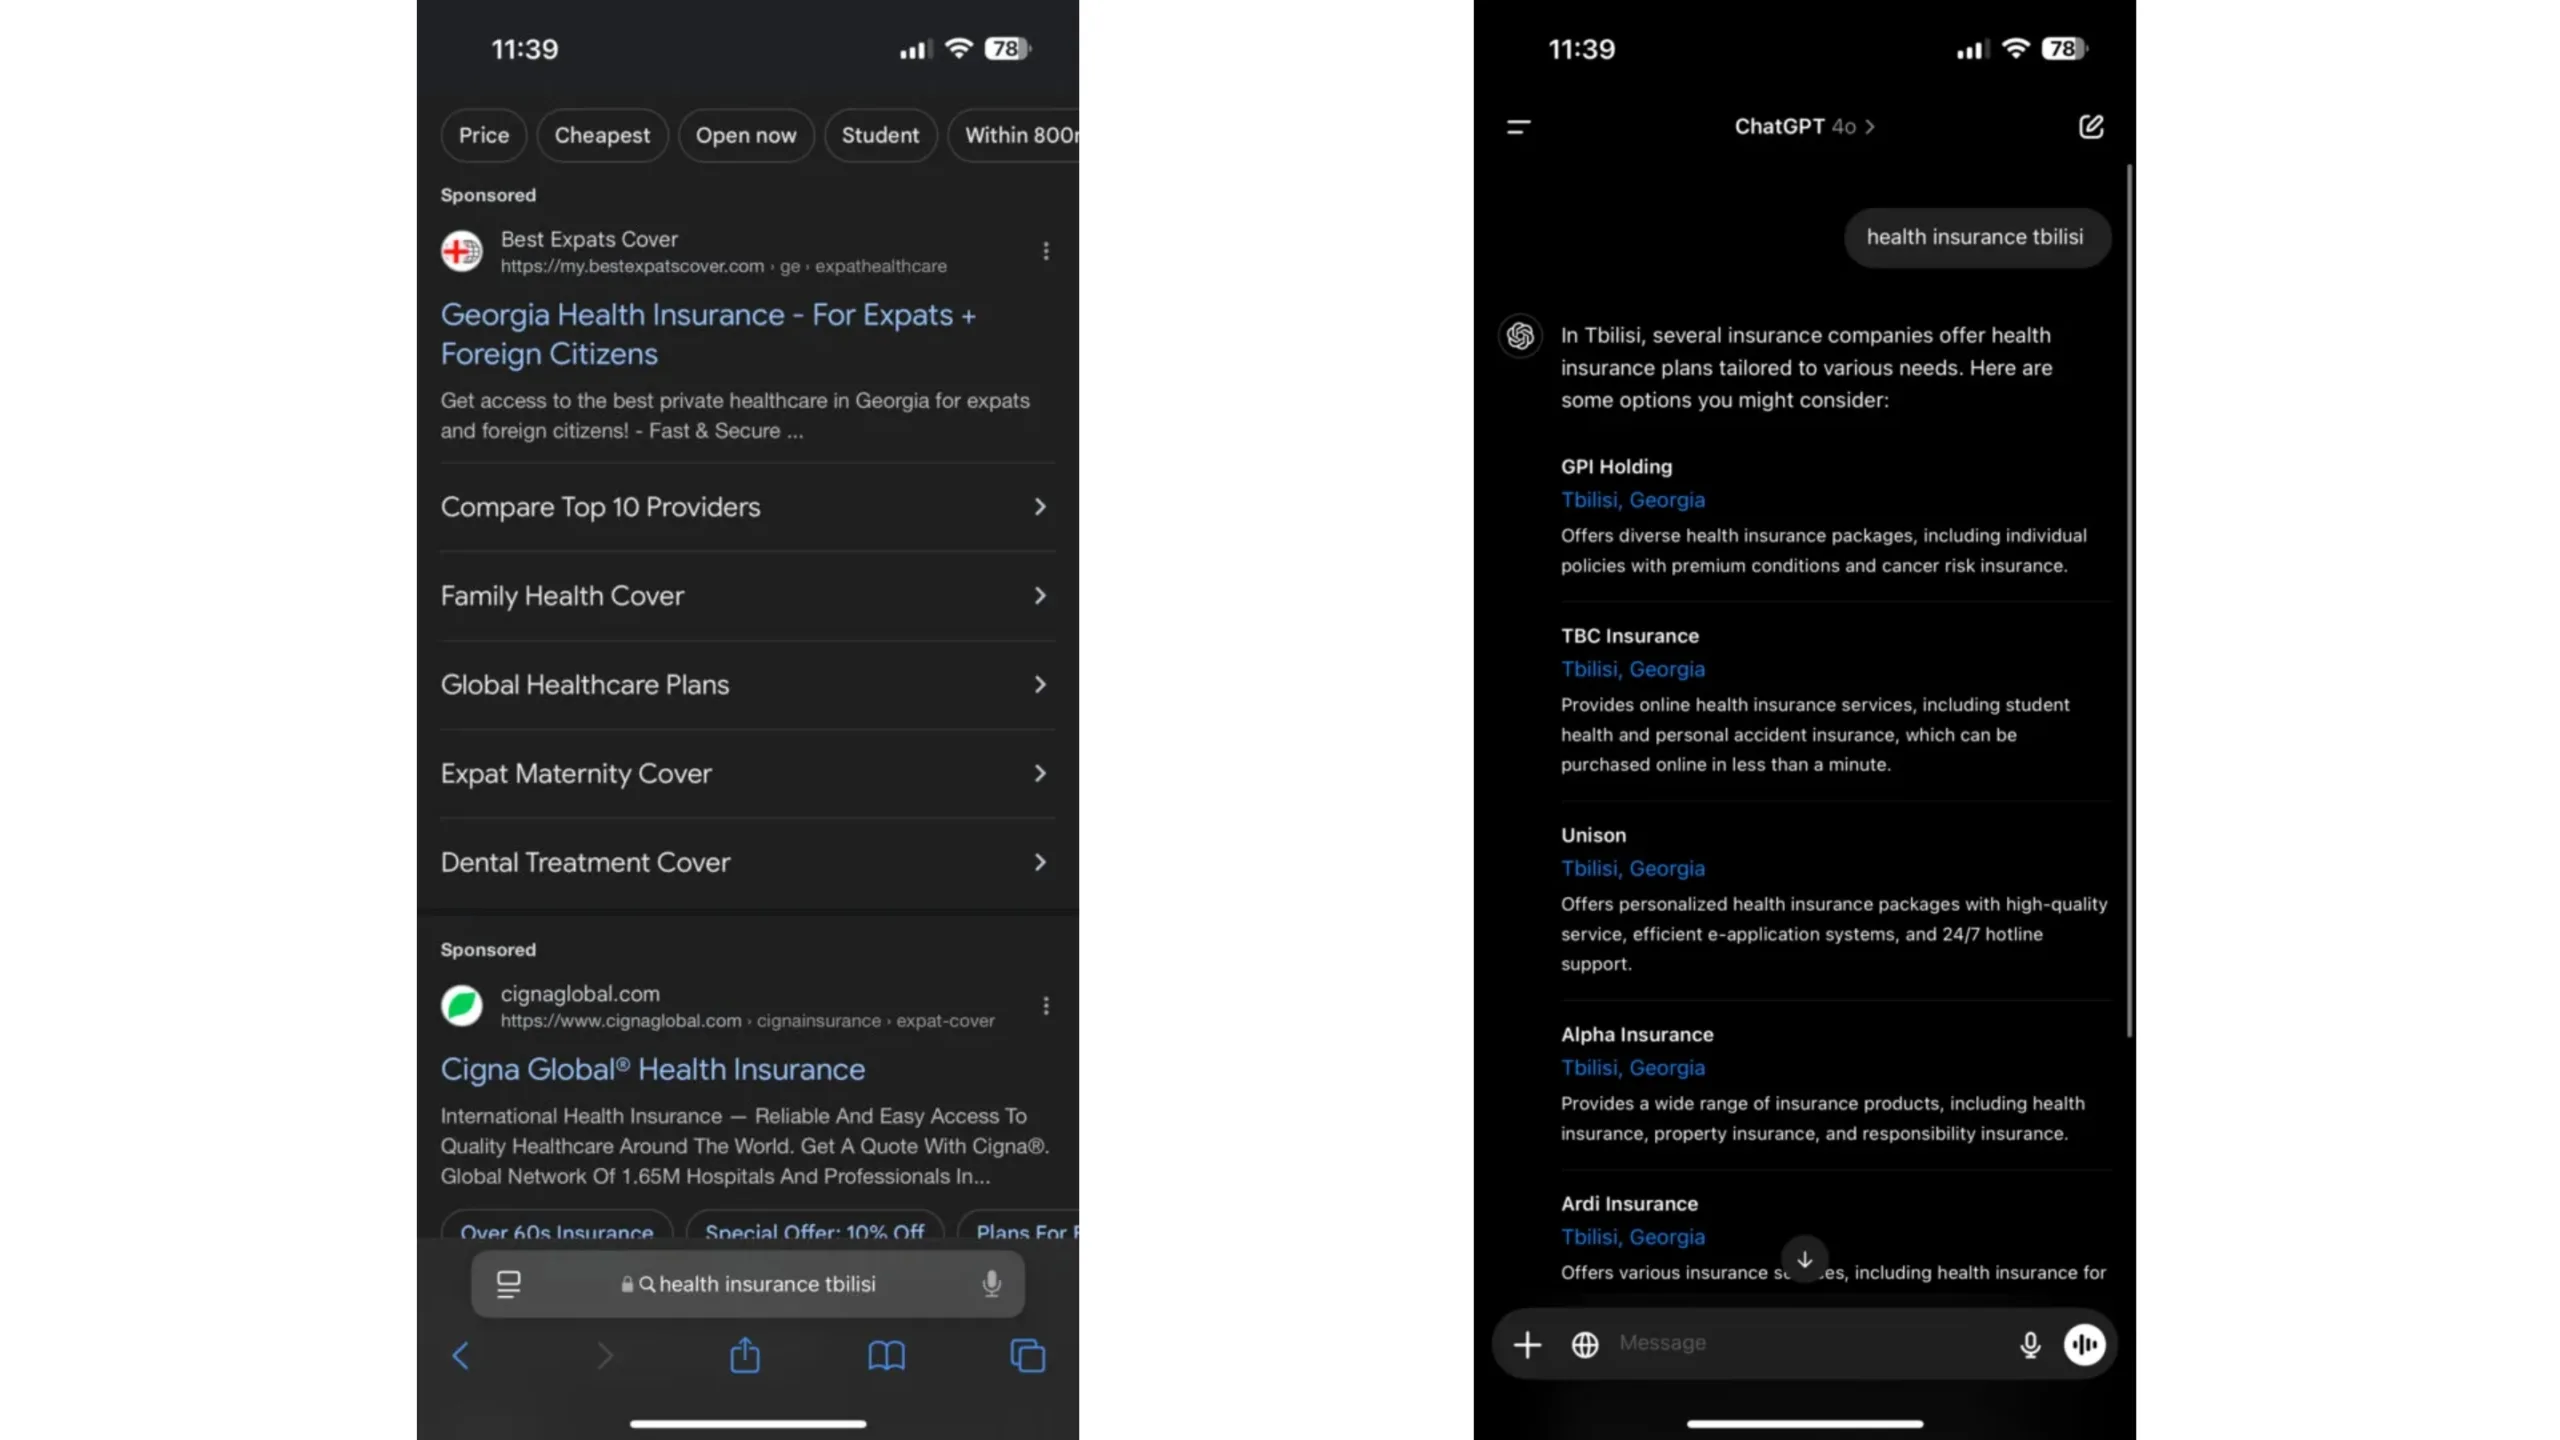The width and height of the screenshot is (2560, 1440).
Task: Tap the ChatGPT chat scrollbar
Action: [x=2130, y=600]
